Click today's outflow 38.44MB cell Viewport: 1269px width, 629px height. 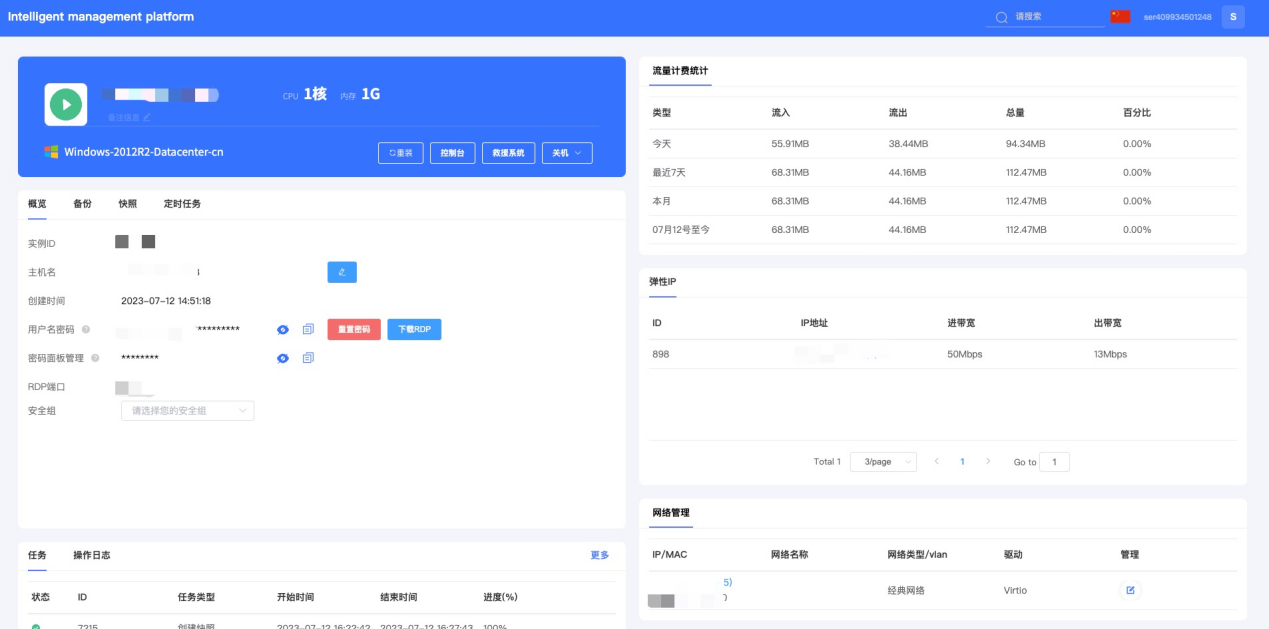tap(908, 144)
